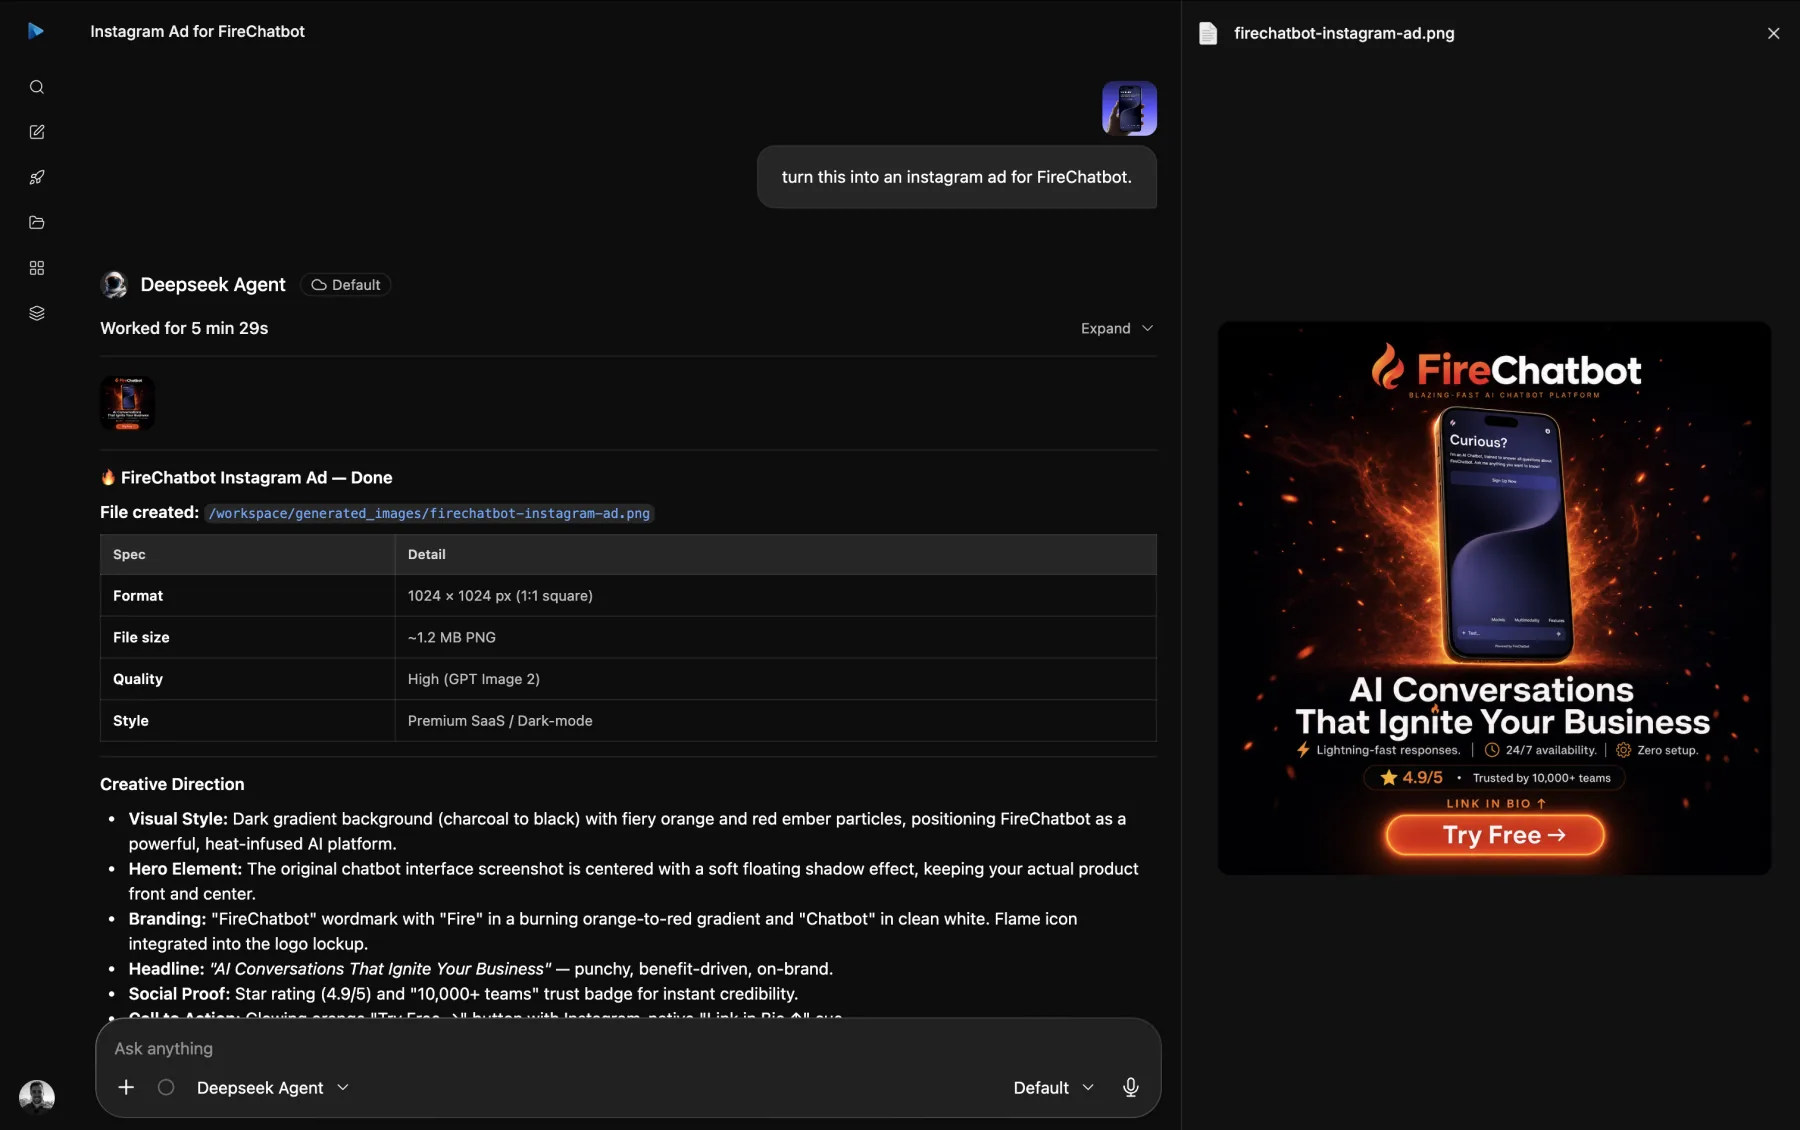Click the blue app logo icon

pyautogui.click(x=36, y=31)
